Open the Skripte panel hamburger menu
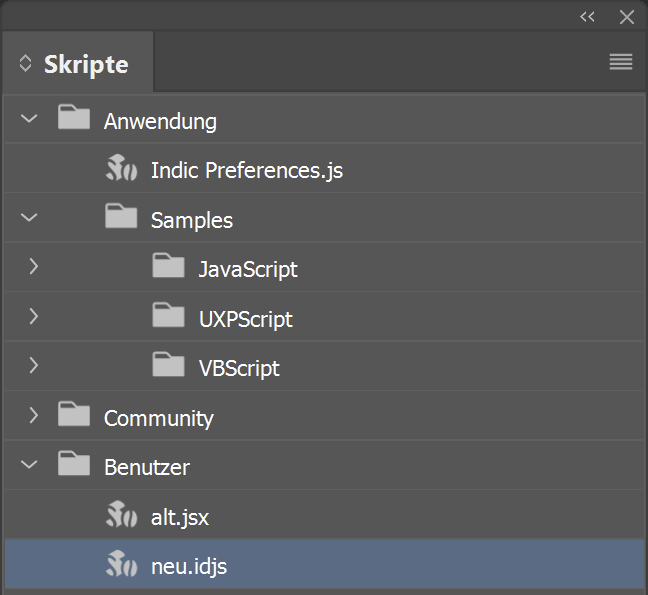This screenshot has width=648, height=595. click(621, 62)
